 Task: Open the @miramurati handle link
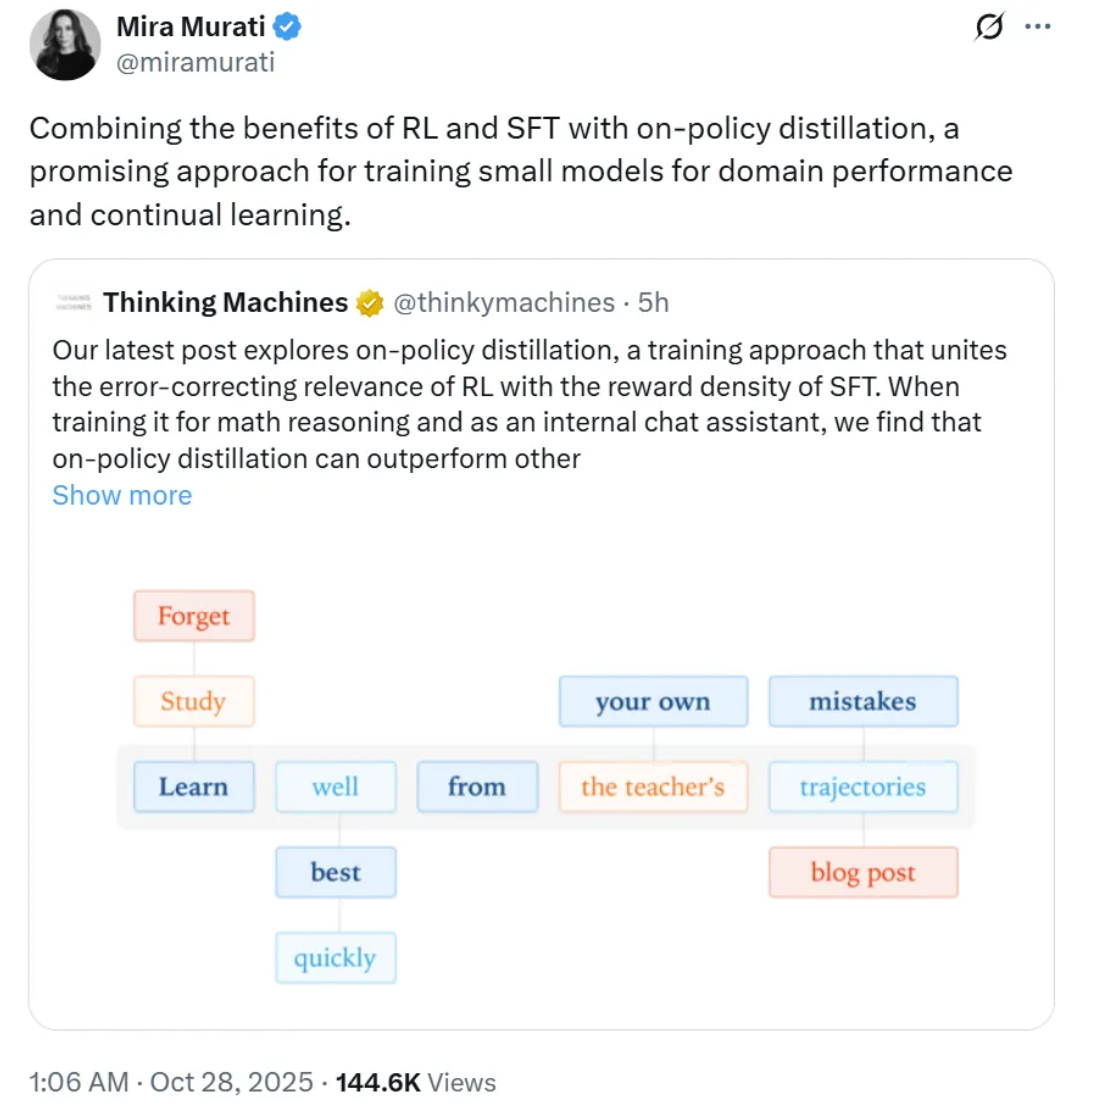(195, 62)
